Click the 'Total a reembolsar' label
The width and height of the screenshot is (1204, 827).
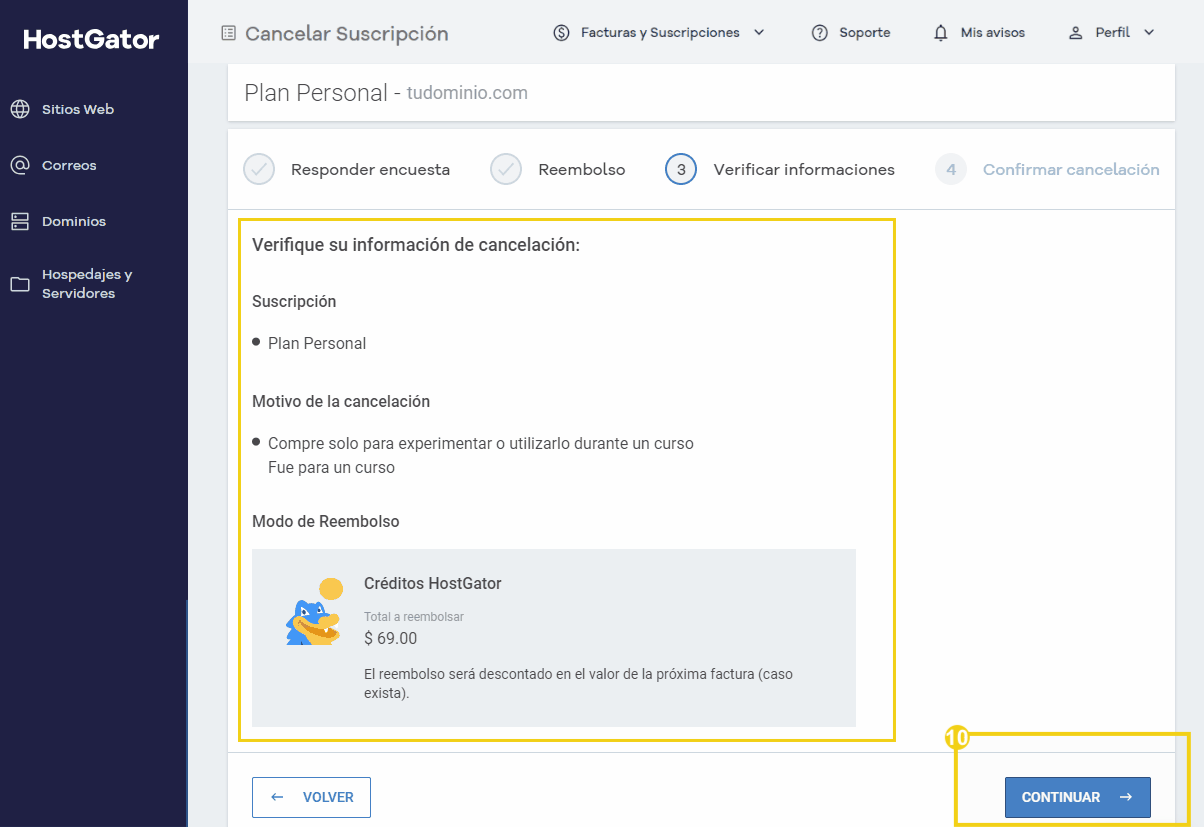point(414,617)
